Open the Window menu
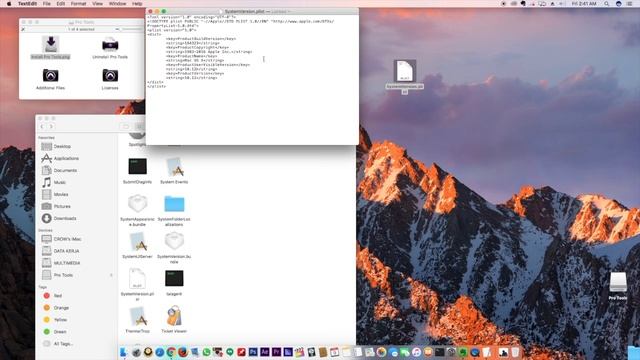 [x=118, y=4]
